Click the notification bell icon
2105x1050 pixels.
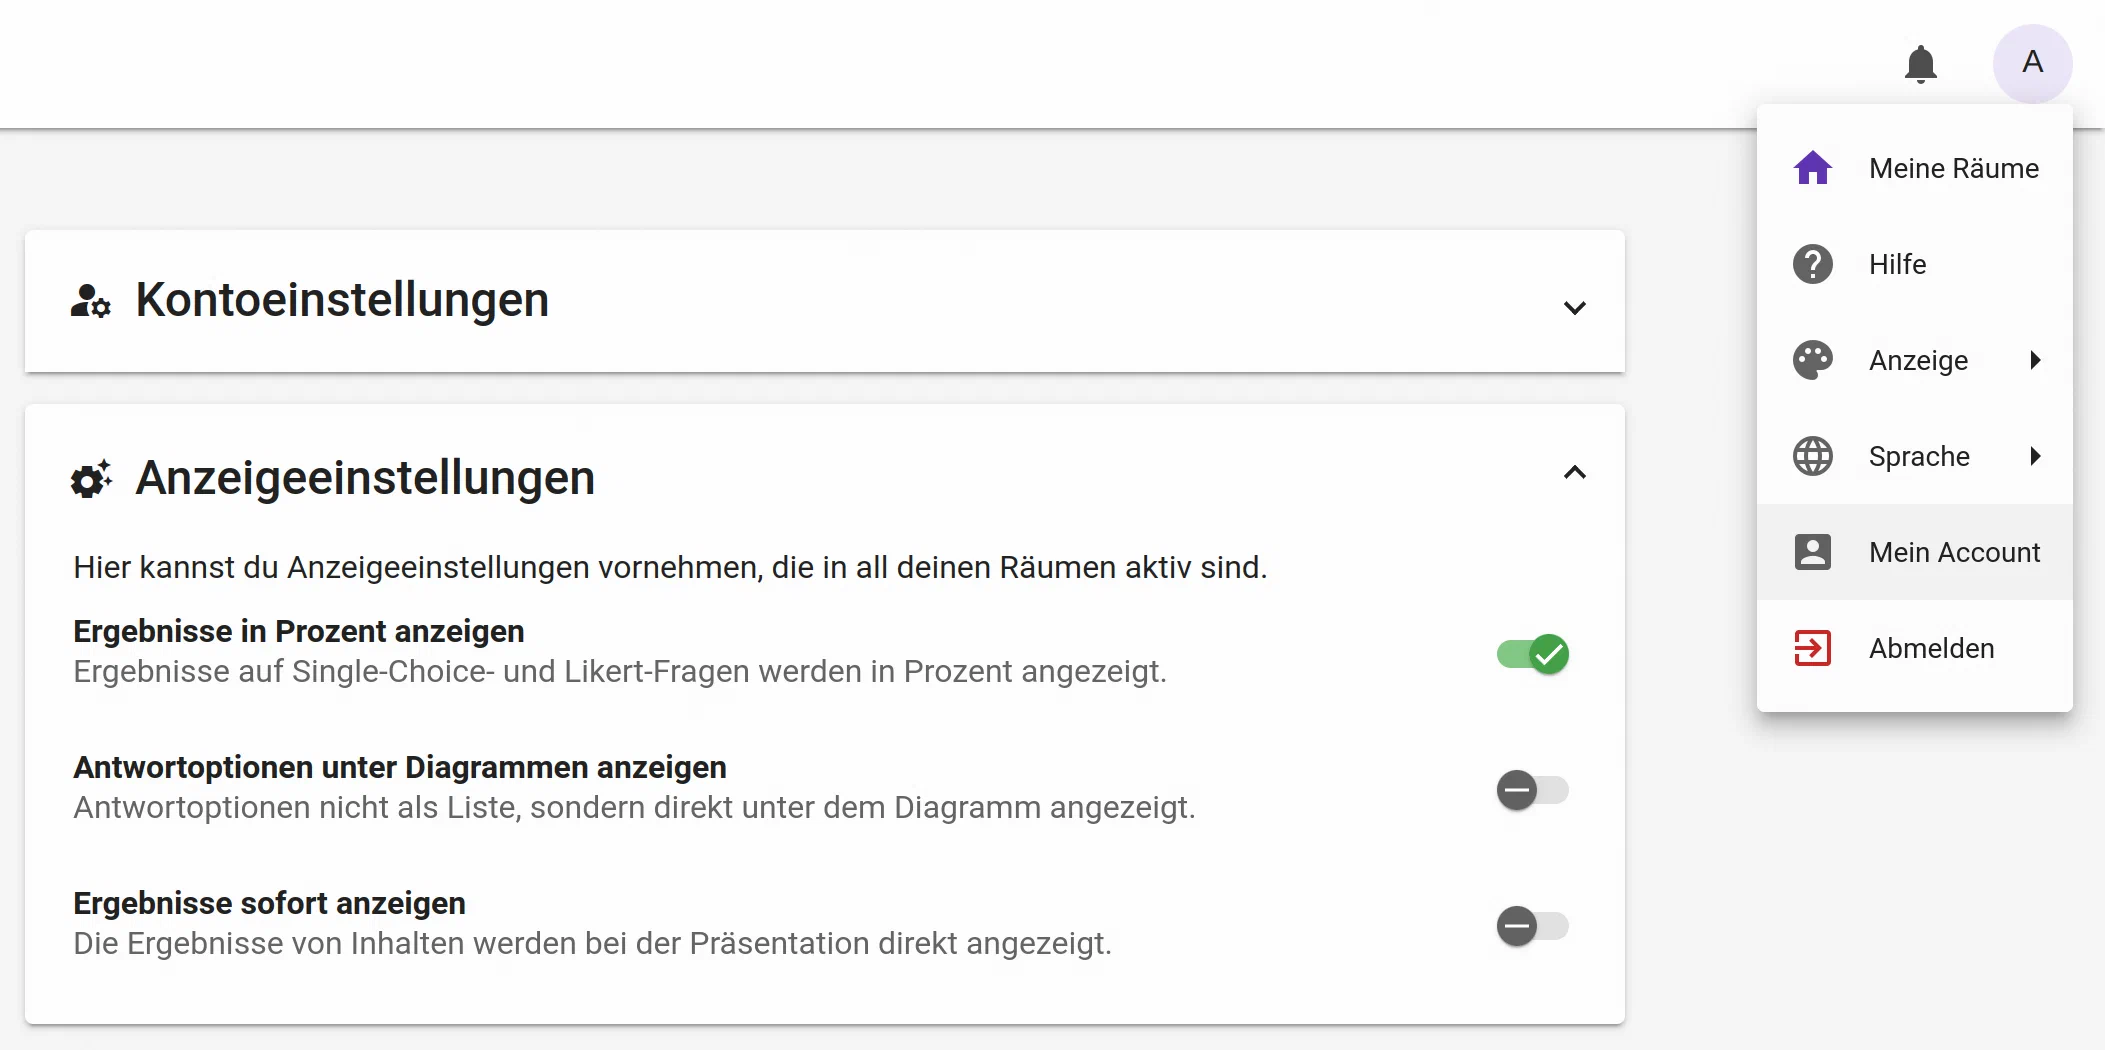coord(1920,64)
